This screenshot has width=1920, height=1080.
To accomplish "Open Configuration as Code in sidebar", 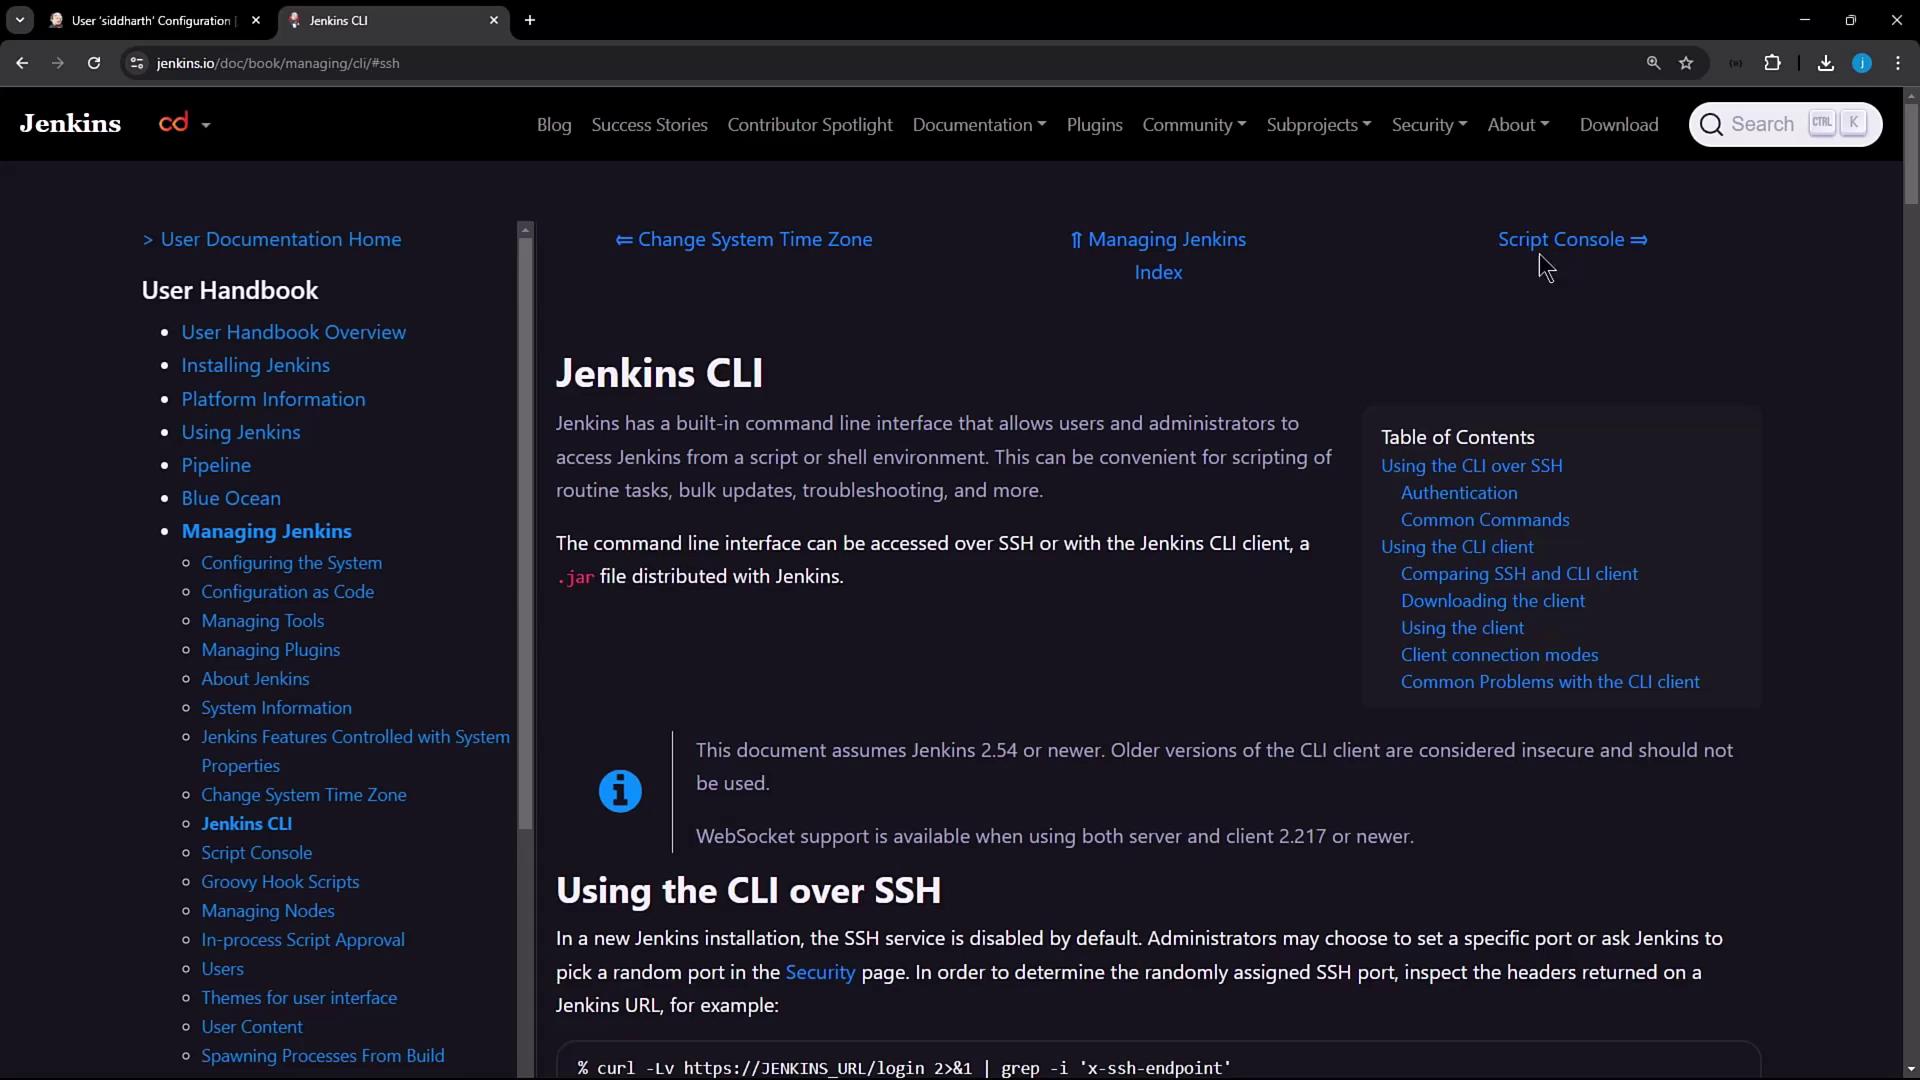I will [287, 592].
